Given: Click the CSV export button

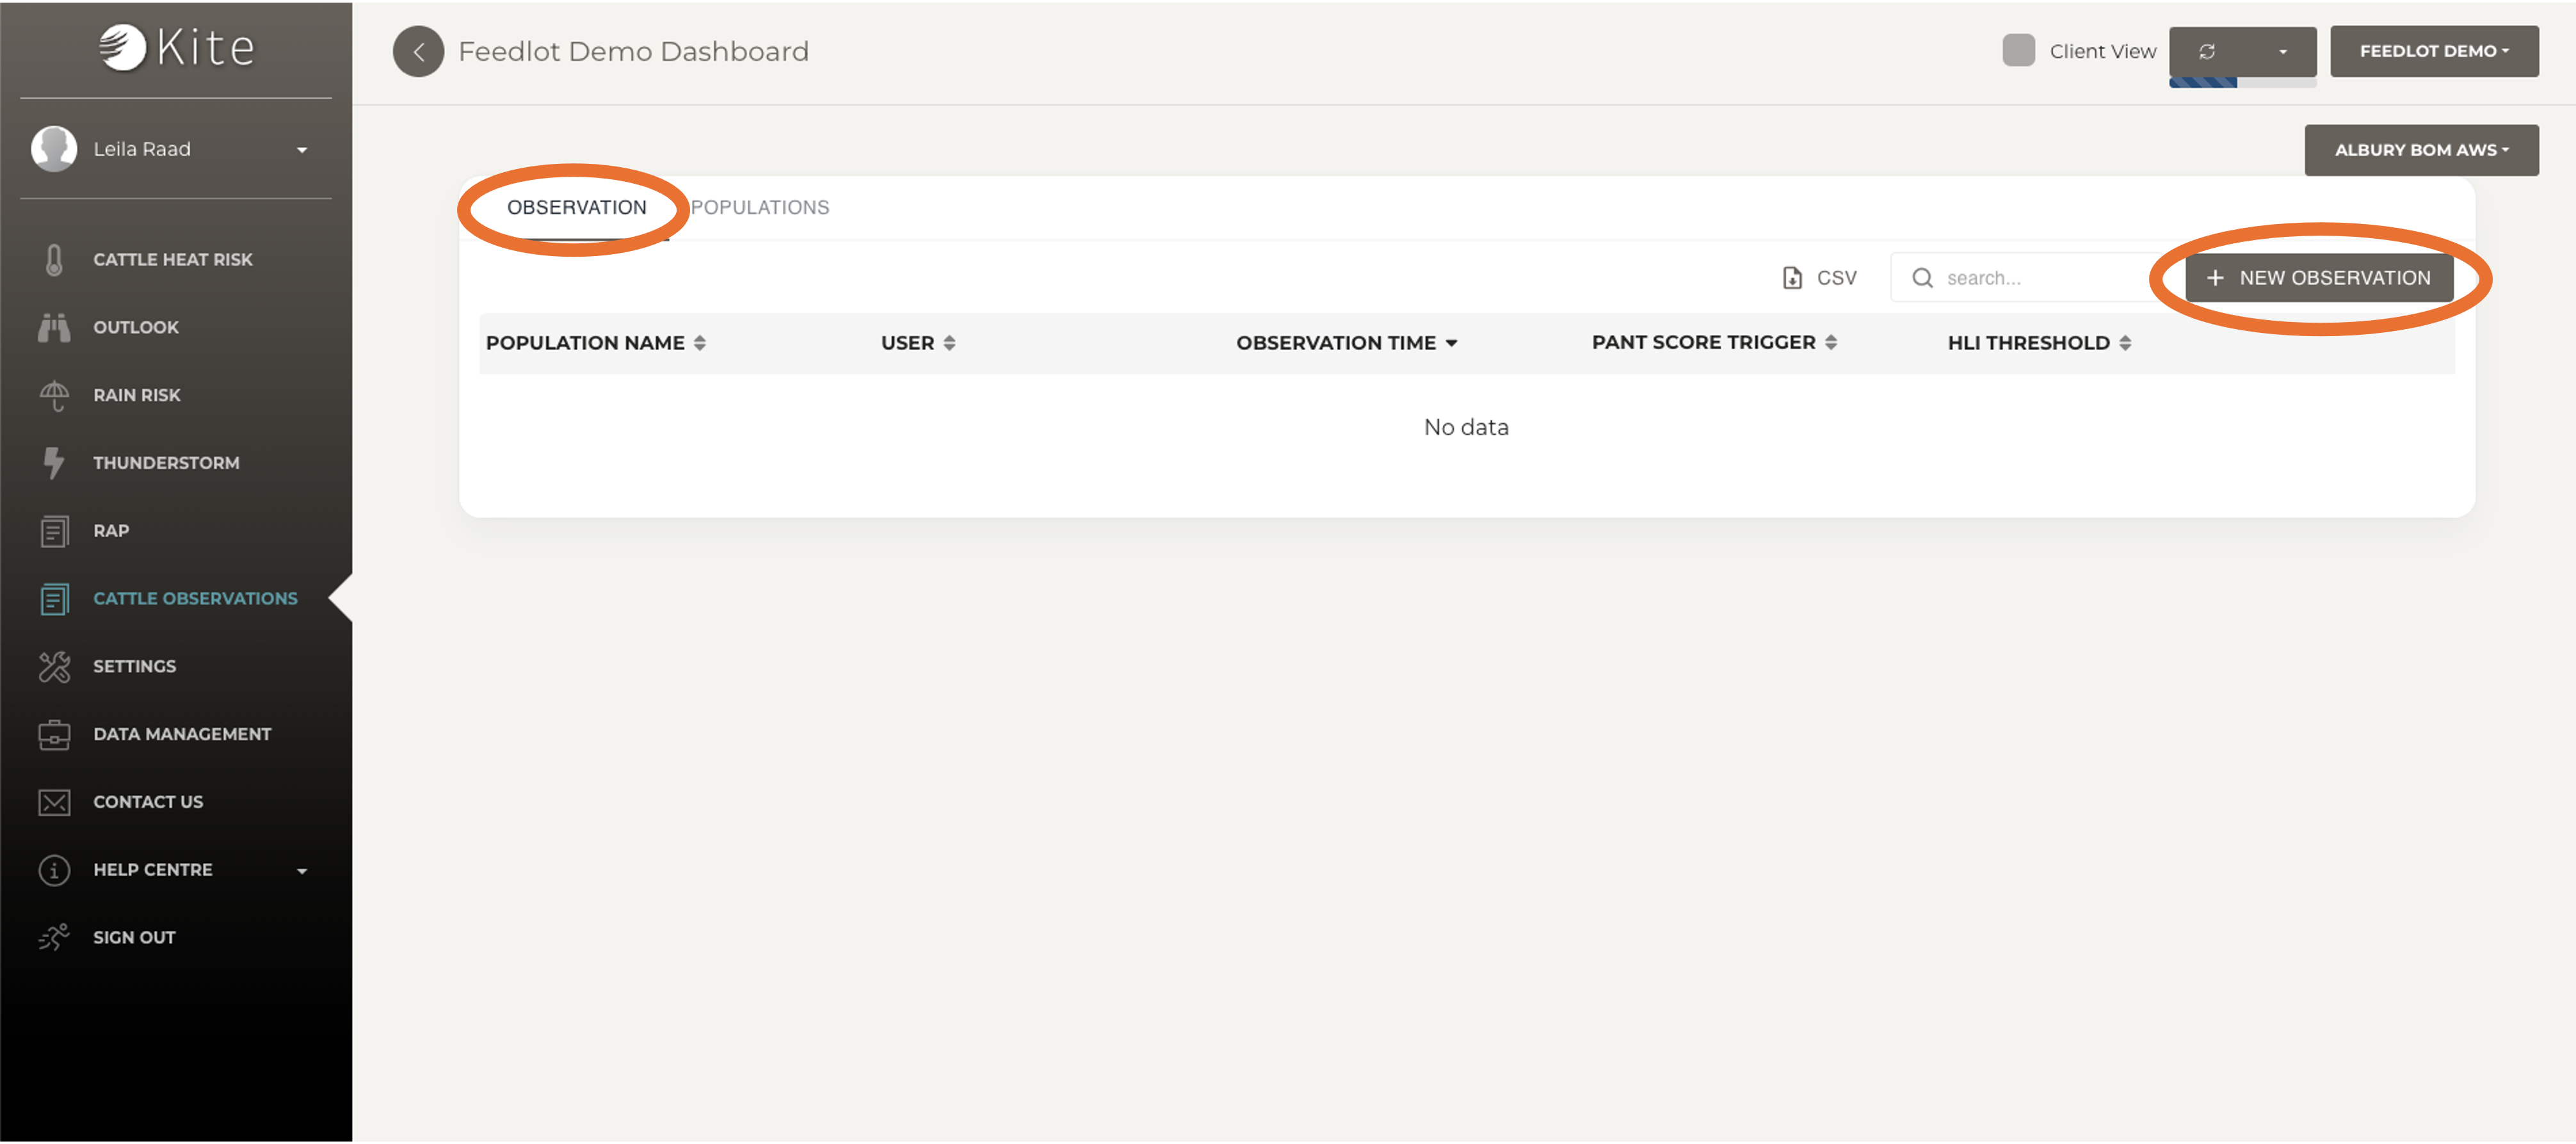Looking at the screenshot, I should [x=1819, y=276].
